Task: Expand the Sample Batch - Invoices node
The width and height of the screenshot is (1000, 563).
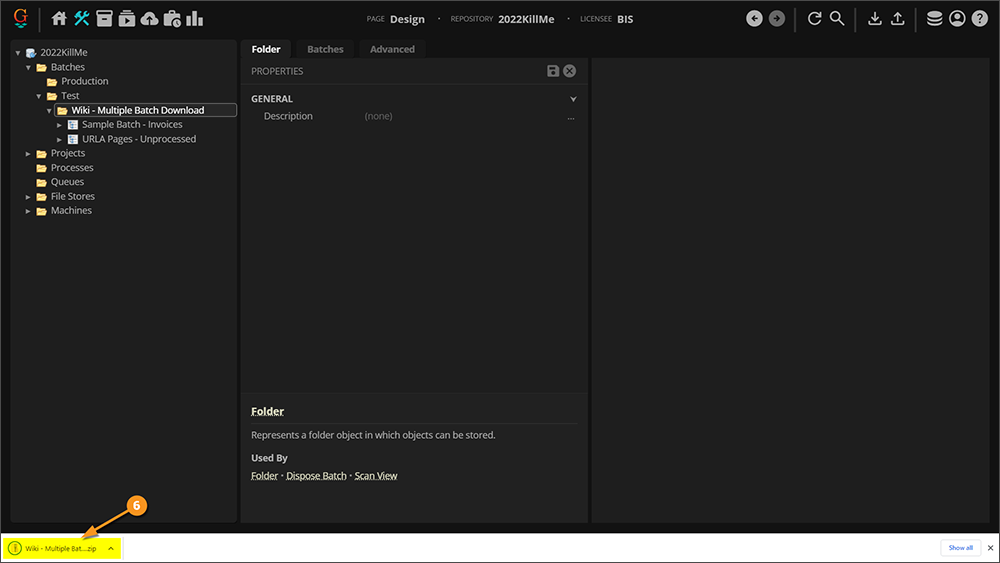Action: pos(59,125)
